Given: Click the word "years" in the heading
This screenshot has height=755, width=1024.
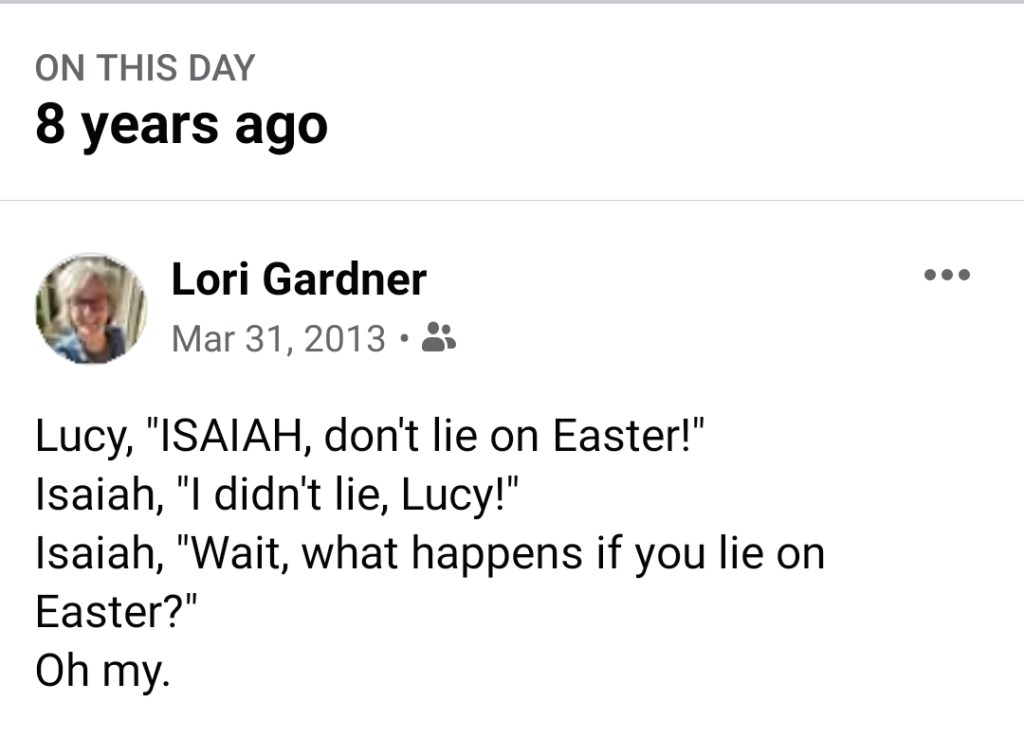Looking at the screenshot, I should pos(149,125).
